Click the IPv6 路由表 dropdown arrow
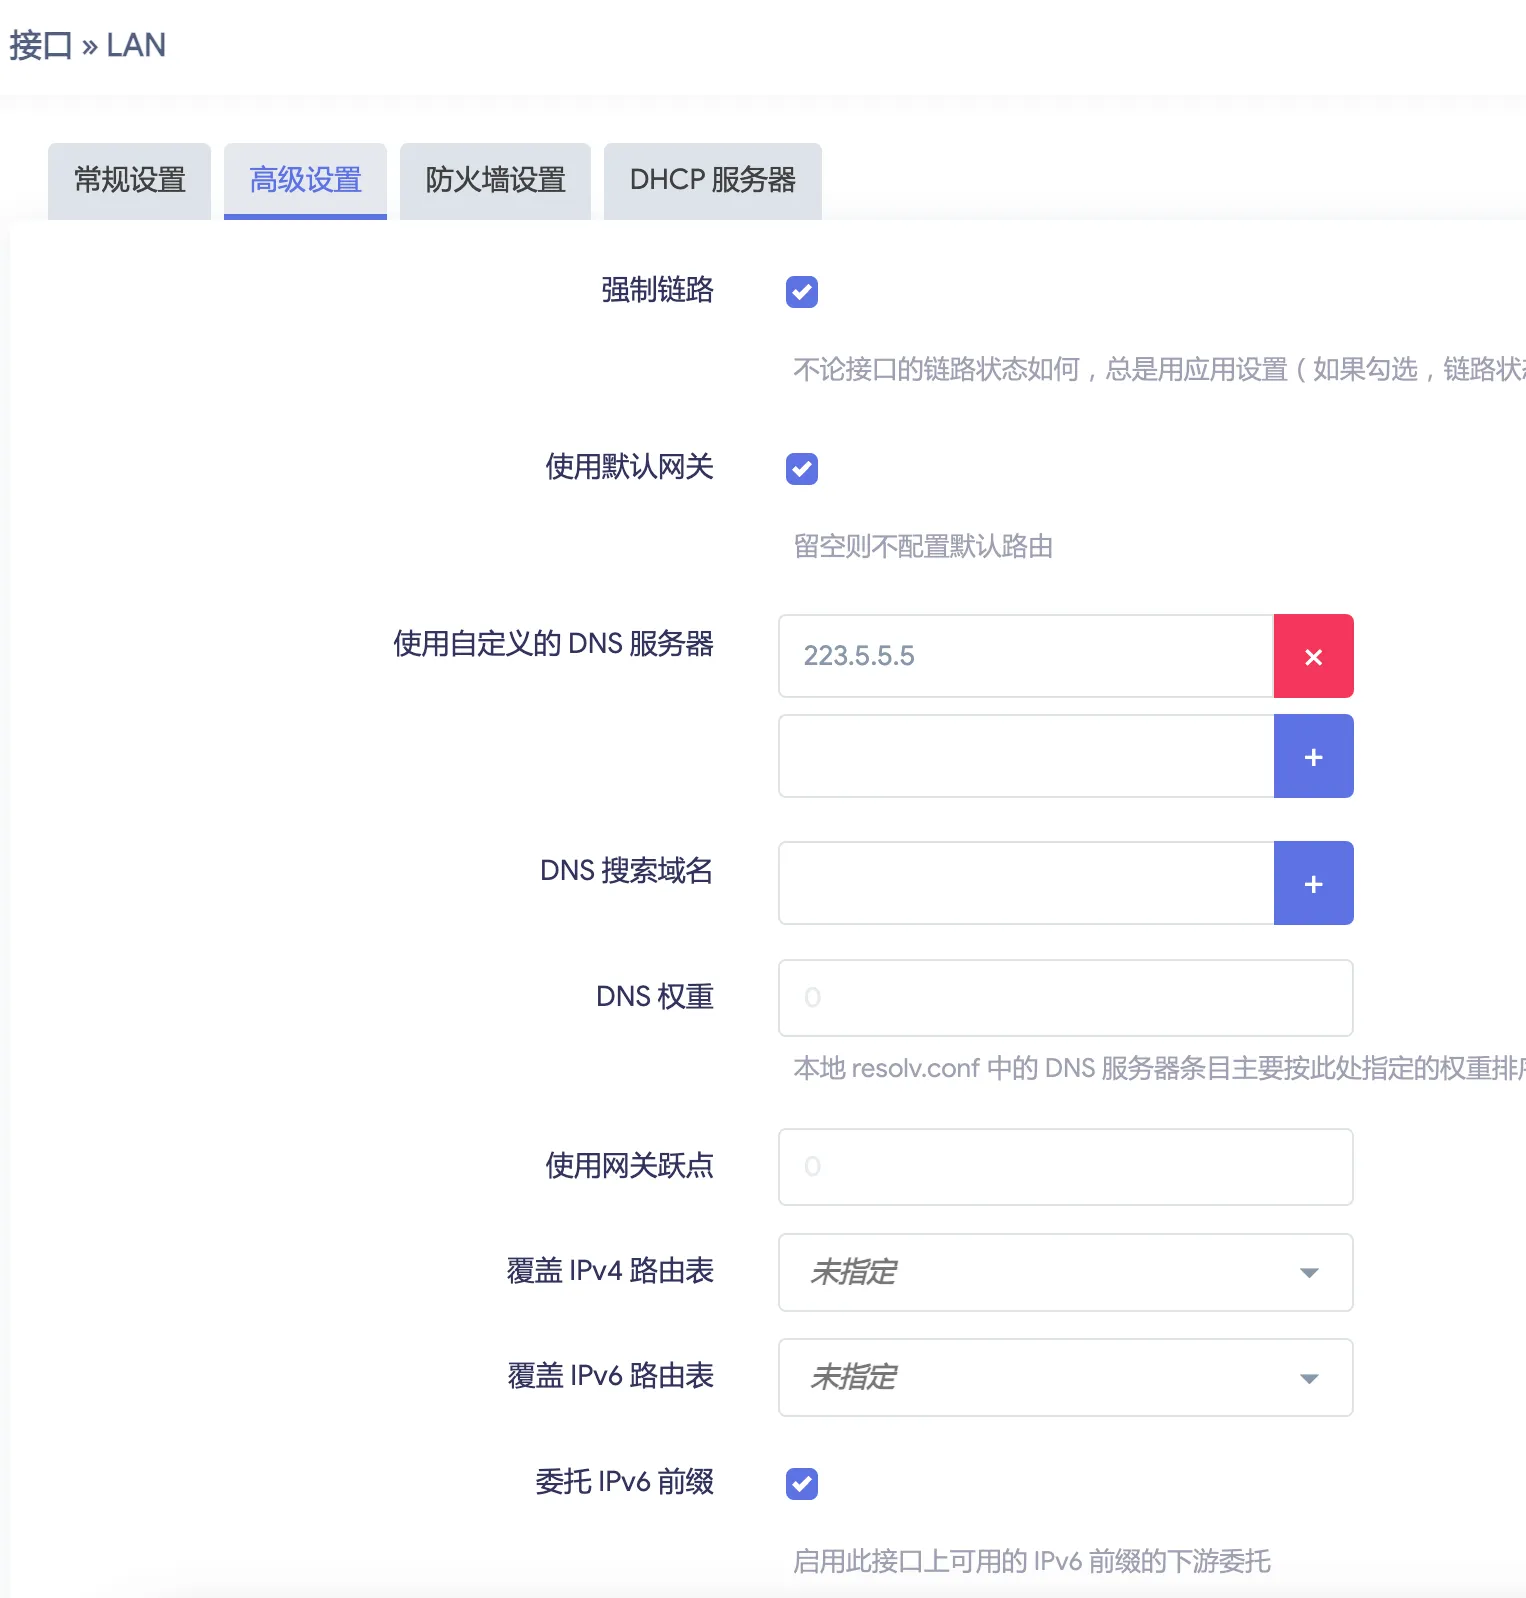 pyautogui.click(x=1308, y=1378)
